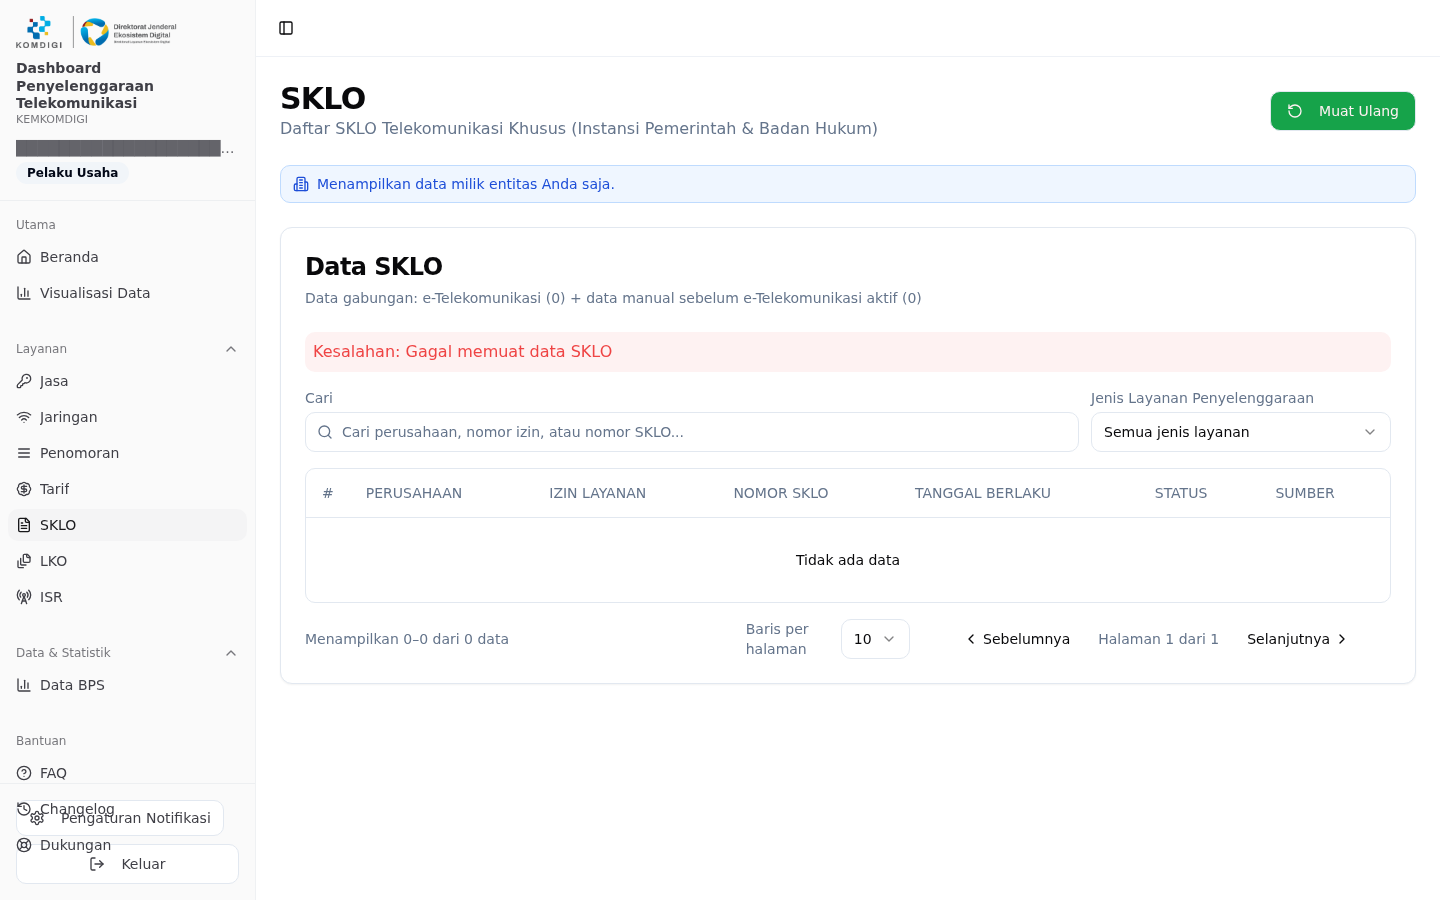
Task: Click 'Tidak ada data' text
Action: pos(848,560)
